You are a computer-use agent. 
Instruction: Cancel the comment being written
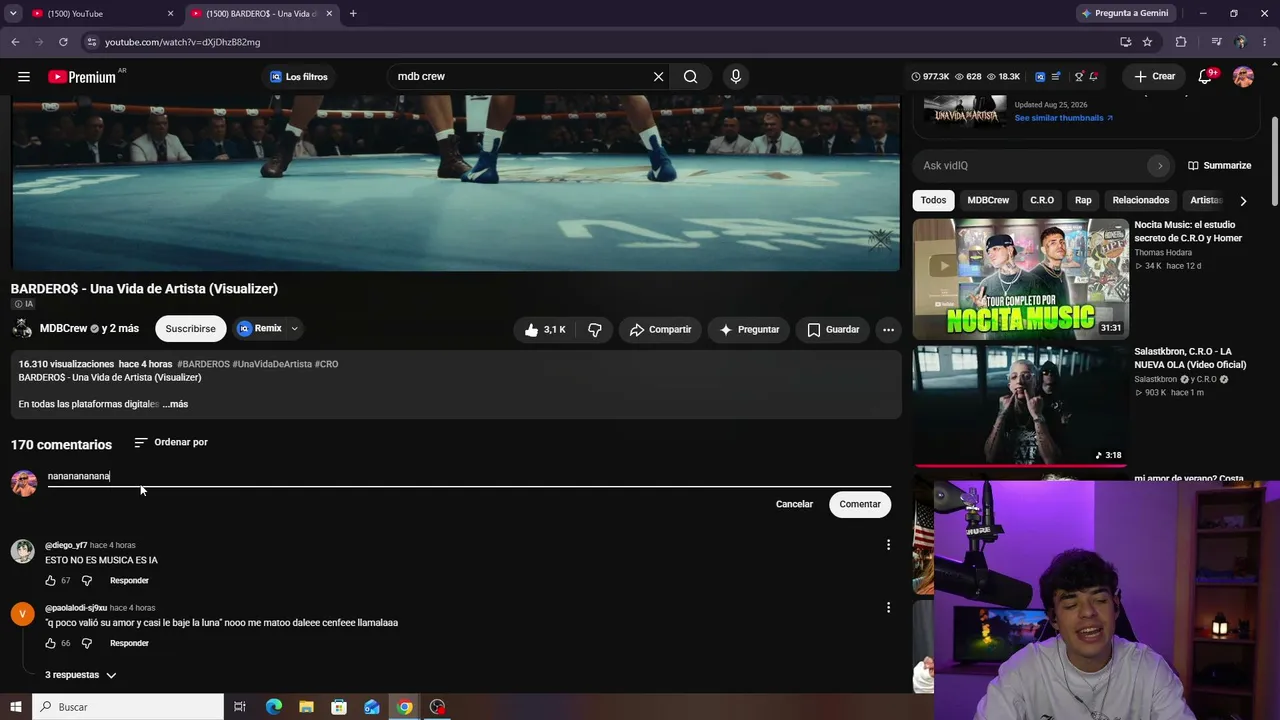pyautogui.click(x=794, y=504)
